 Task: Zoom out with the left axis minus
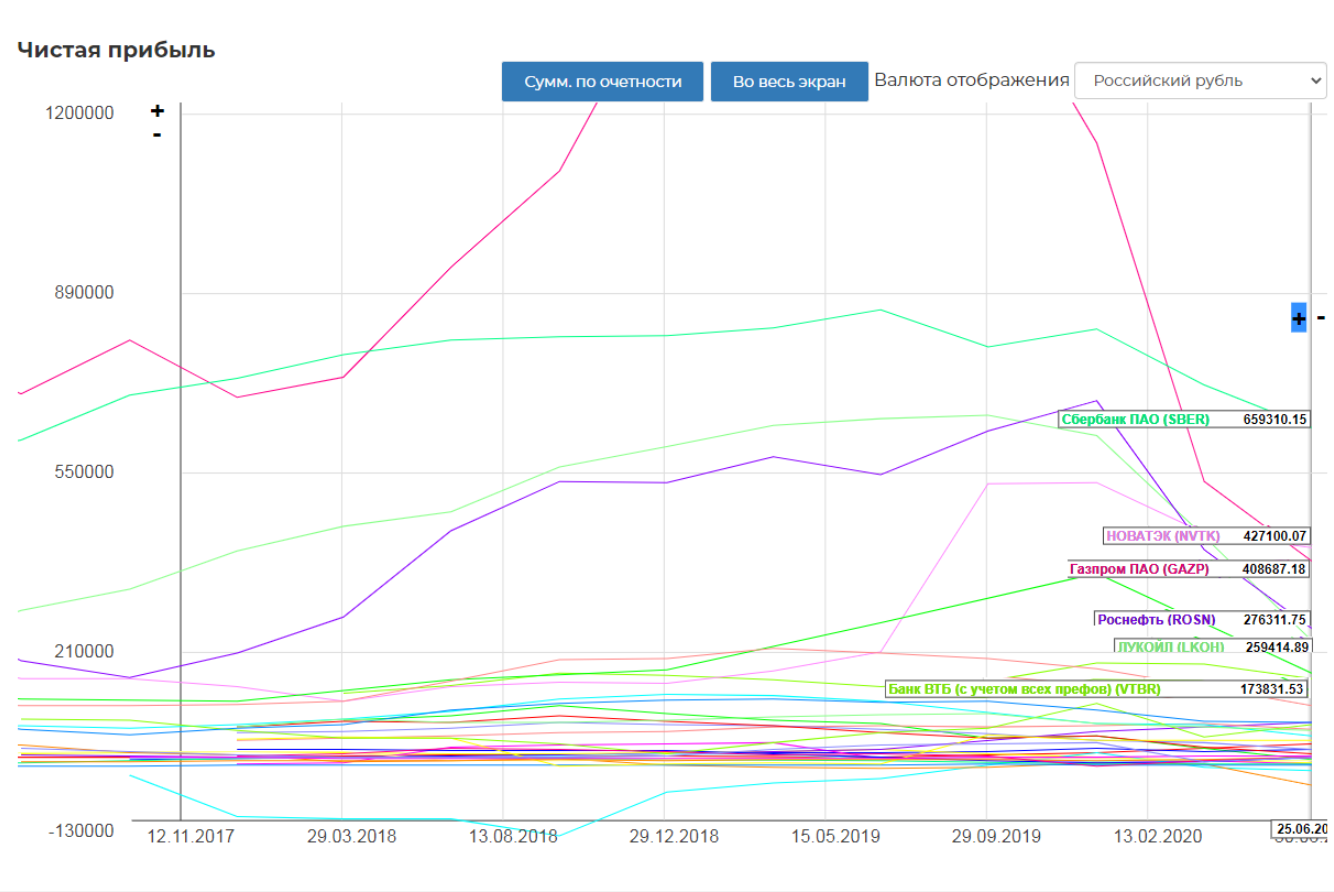coord(157,135)
